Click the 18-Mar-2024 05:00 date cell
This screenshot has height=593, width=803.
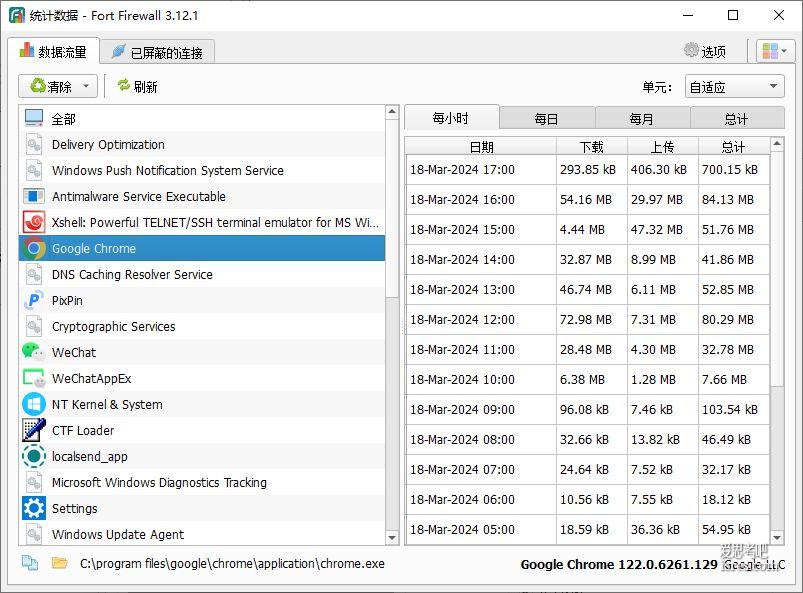481,530
